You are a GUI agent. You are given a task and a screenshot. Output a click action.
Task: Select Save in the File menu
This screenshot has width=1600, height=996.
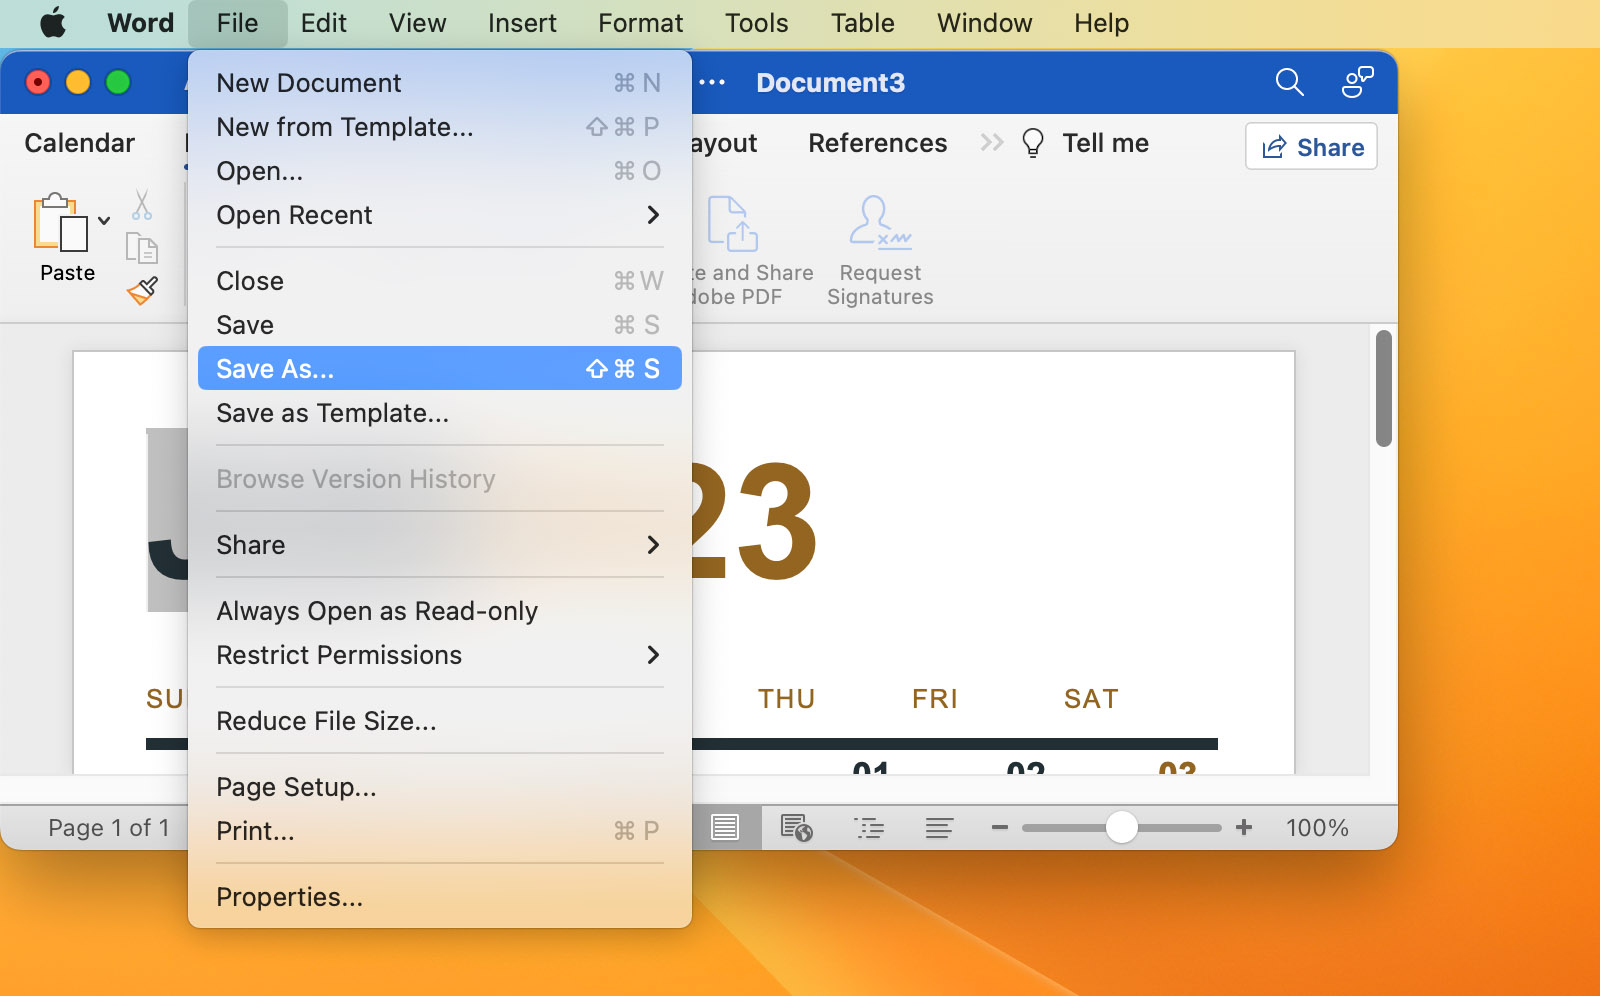pos(440,325)
